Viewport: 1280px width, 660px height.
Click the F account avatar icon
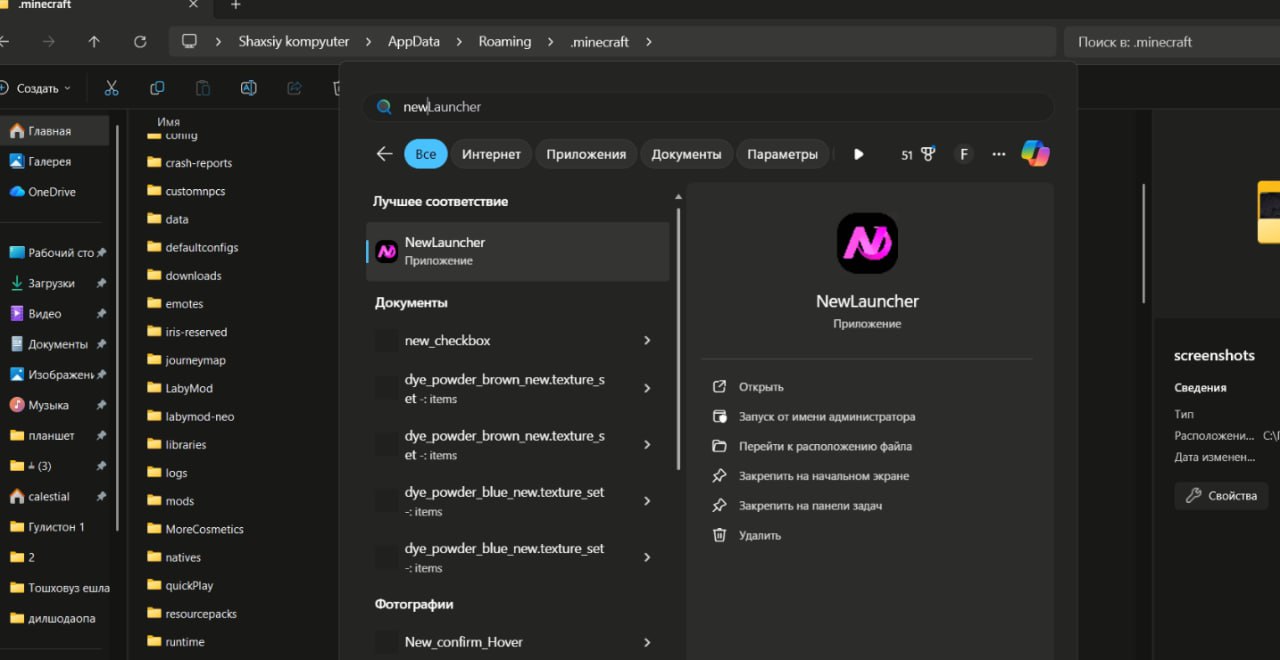coord(964,154)
